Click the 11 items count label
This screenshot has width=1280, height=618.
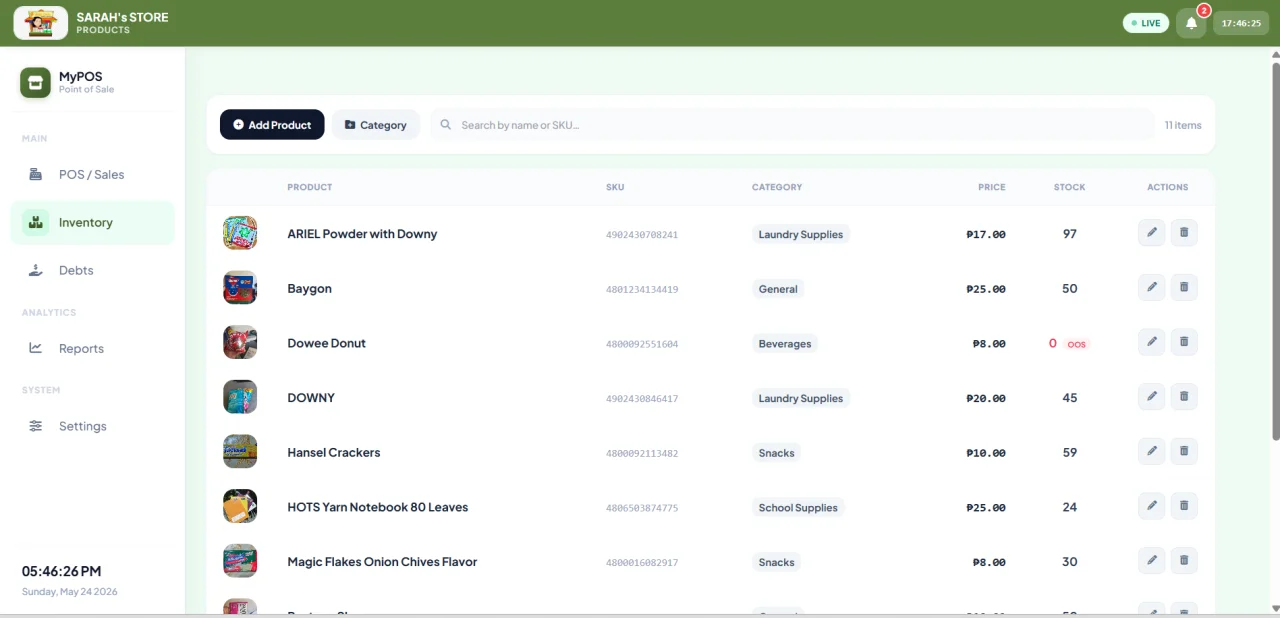(x=1183, y=125)
